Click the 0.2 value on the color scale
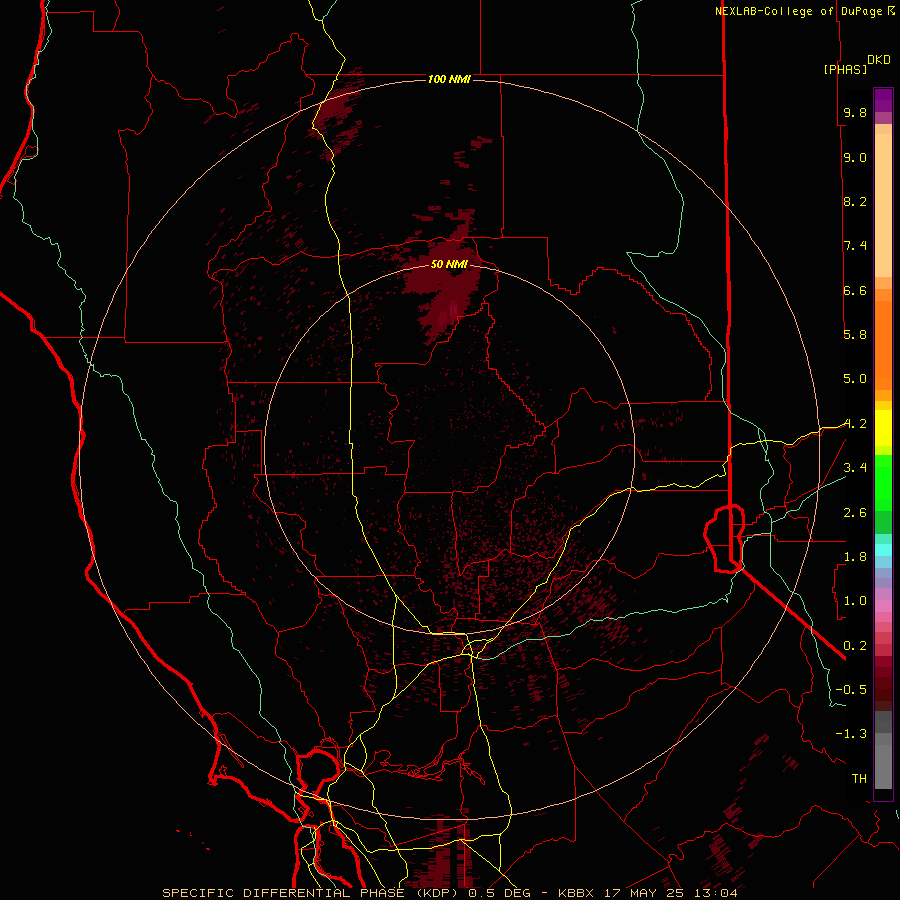 coord(855,645)
